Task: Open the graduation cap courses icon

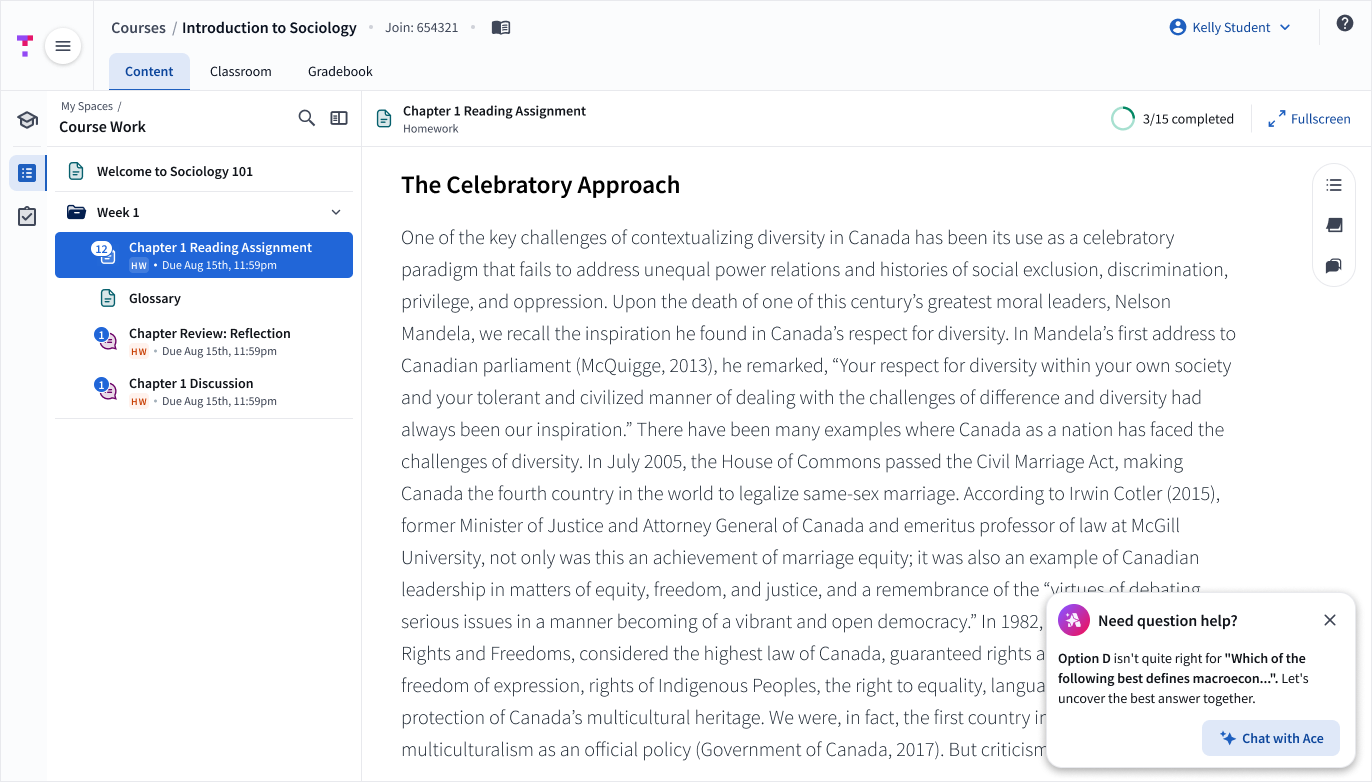Action: tap(27, 121)
